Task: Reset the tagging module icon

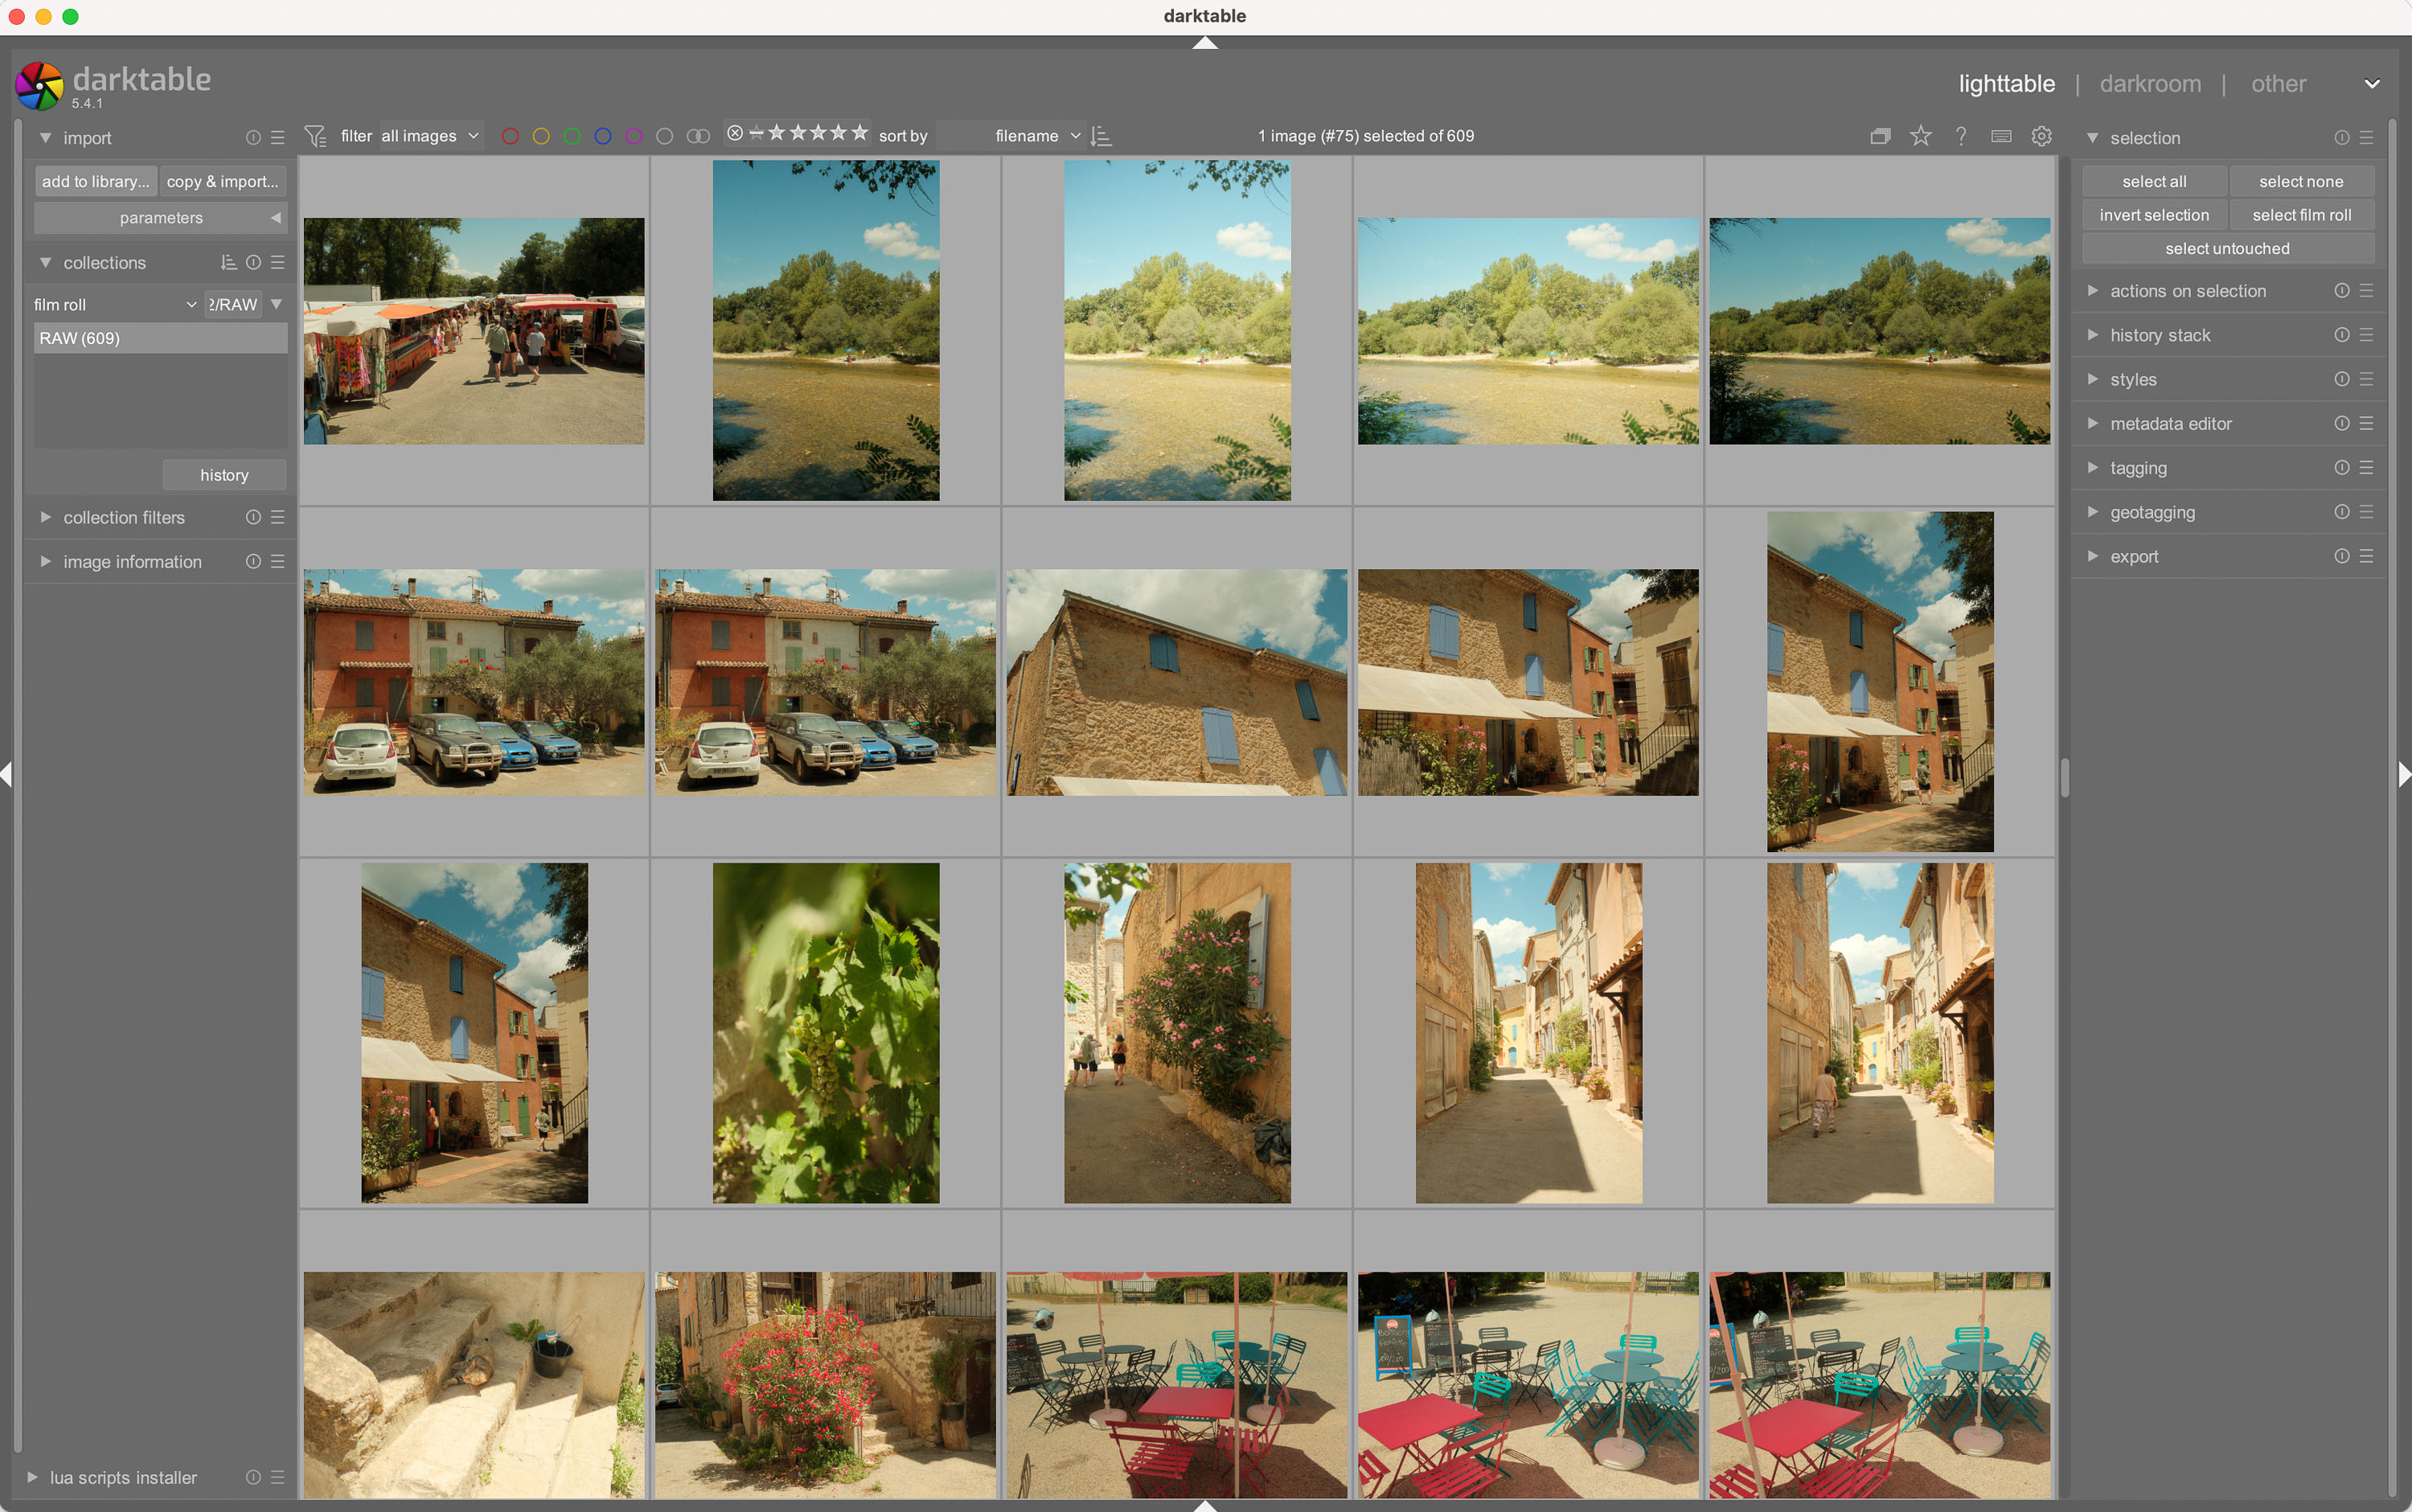Action: point(2342,468)
